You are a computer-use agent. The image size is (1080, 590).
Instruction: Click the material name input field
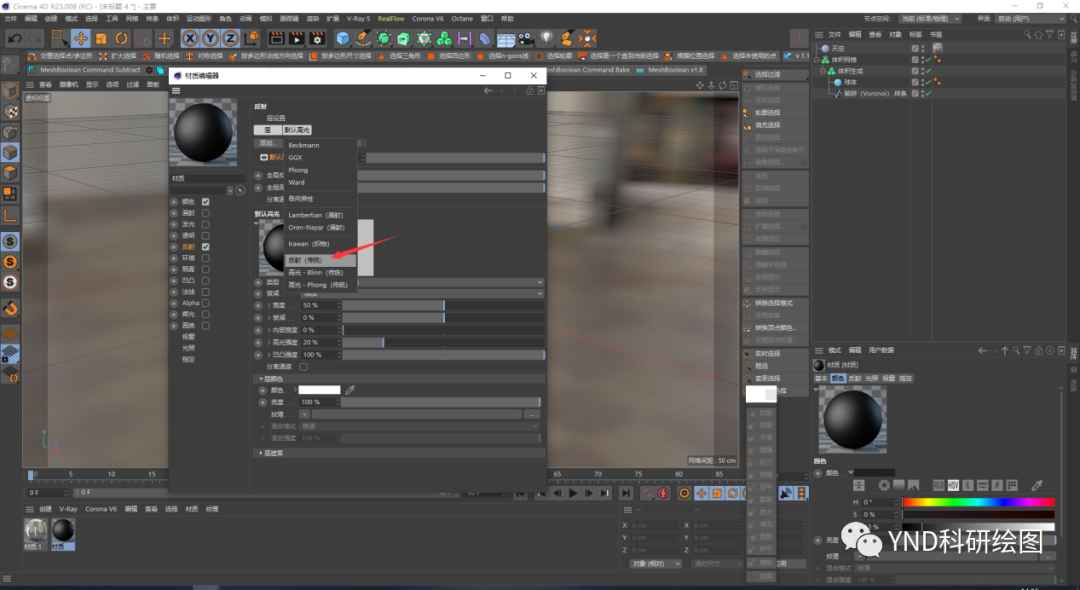click(208, 178)
